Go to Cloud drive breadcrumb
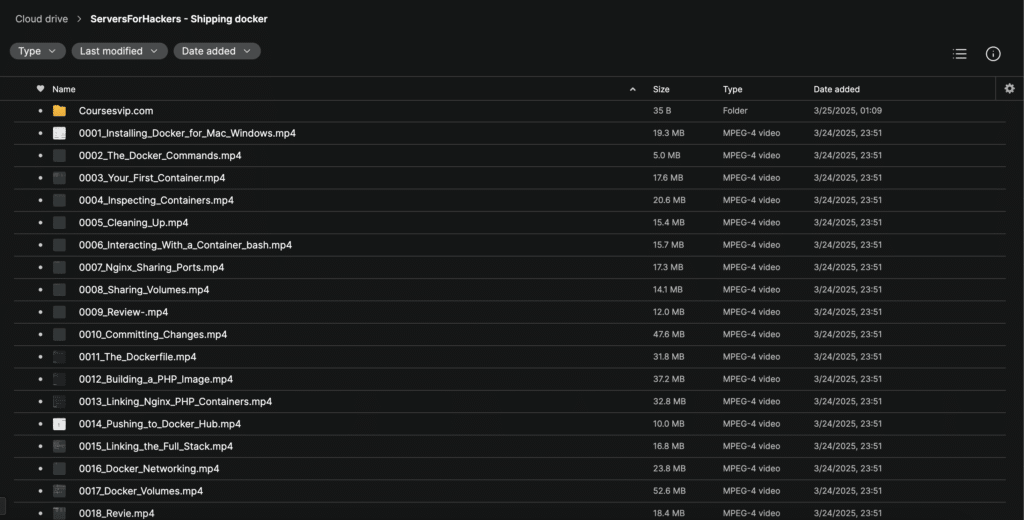This screenshot has width=1024, height=520. [x=42, y=19]
